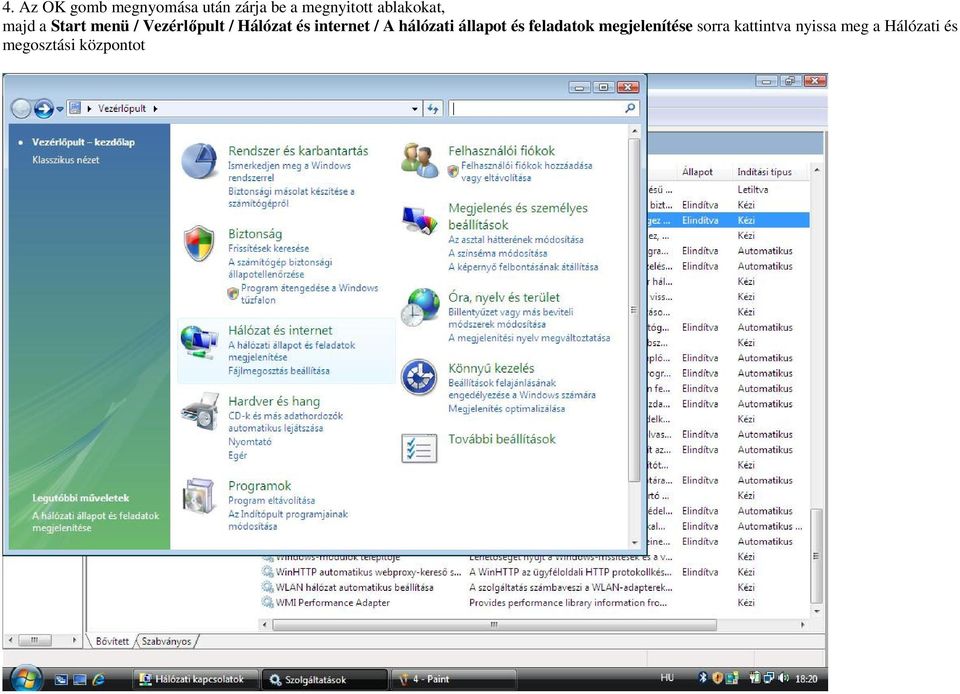Launch Internet Explorer from quick launch

coord(98,679)
